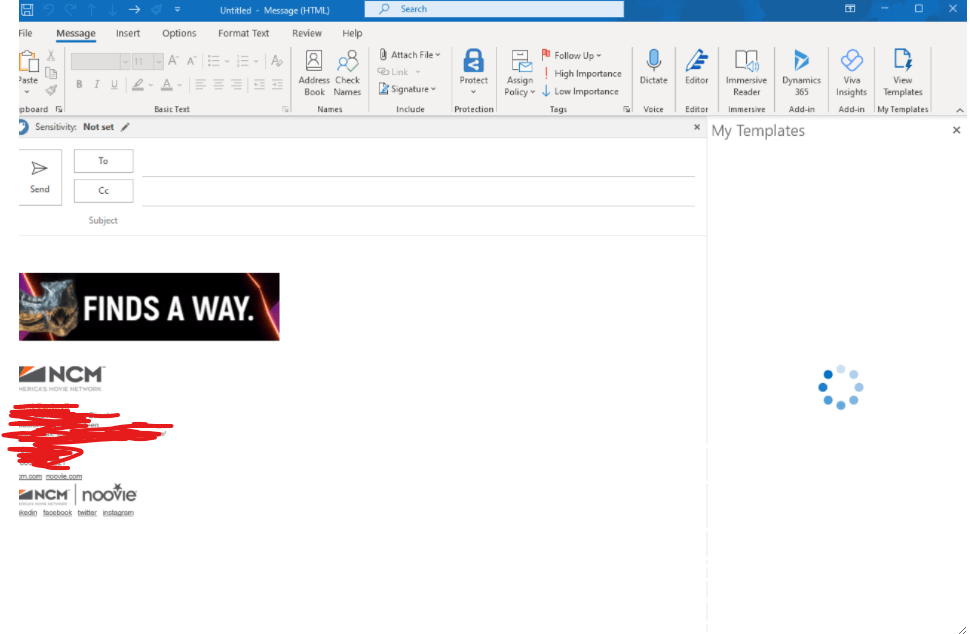Apply a bulleted list
This screenshot has height=634, width=970.
214,61
